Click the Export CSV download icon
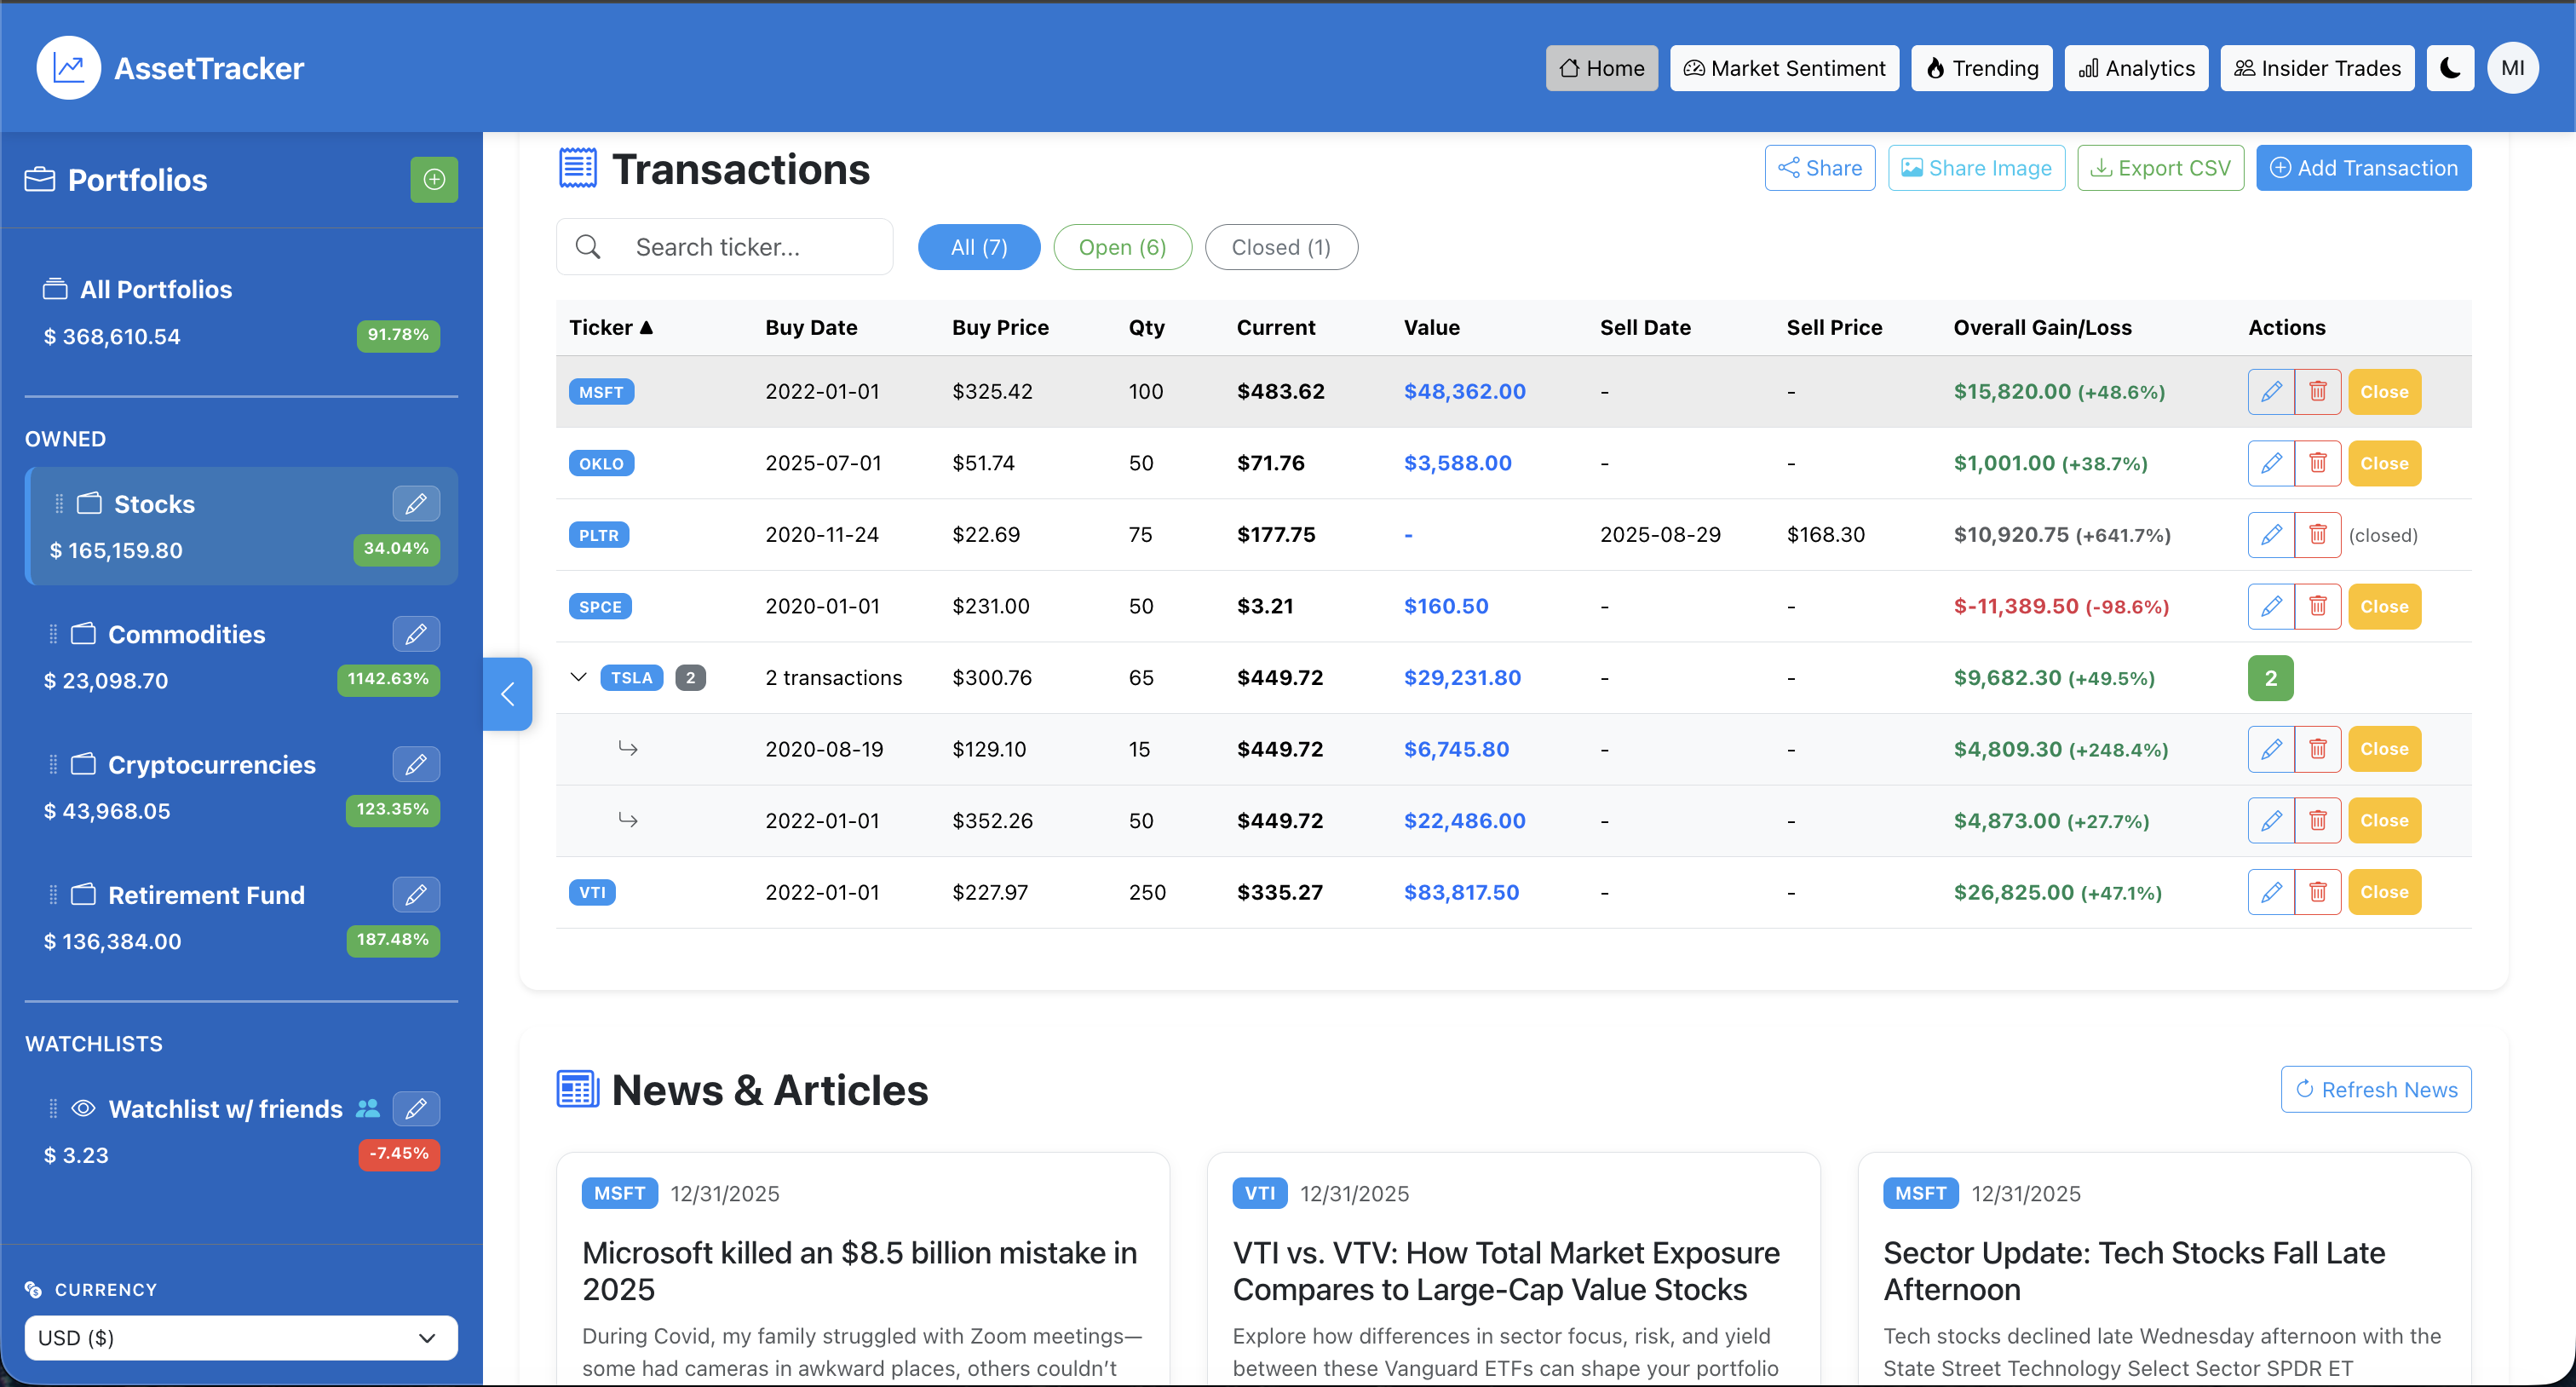 click(2104, 167)
